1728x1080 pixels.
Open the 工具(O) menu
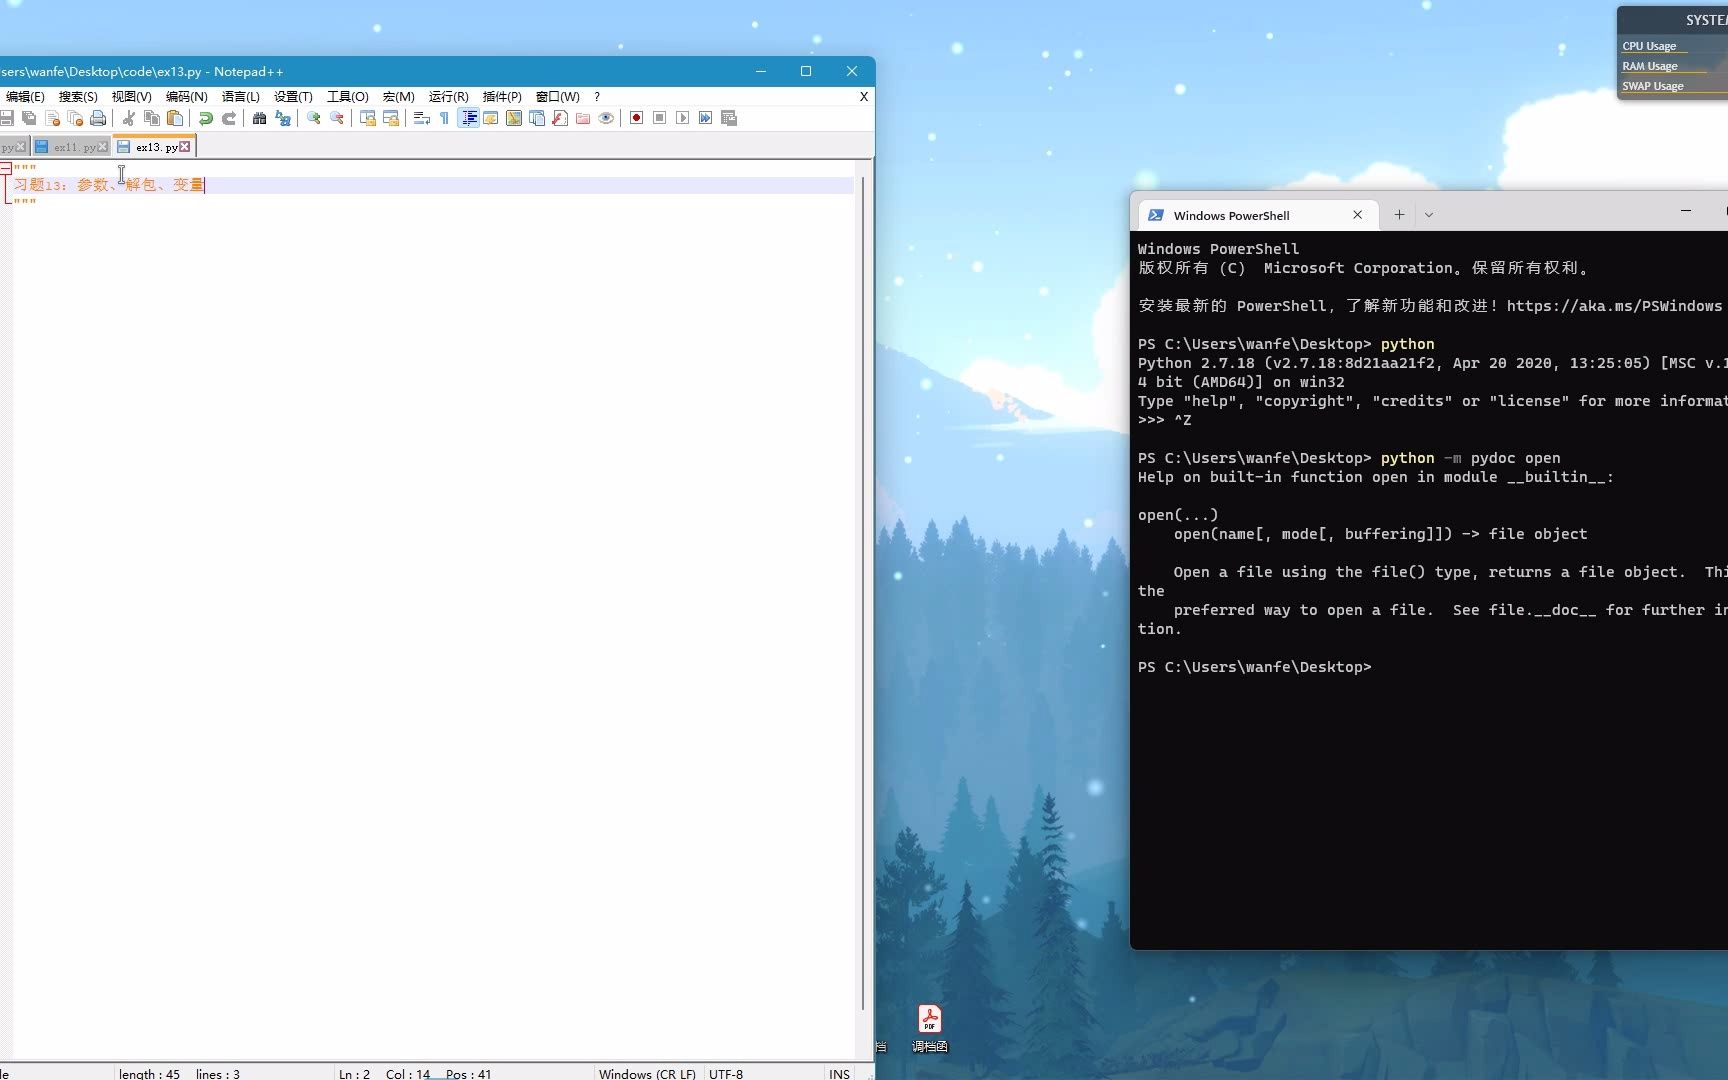coord(347,97)
